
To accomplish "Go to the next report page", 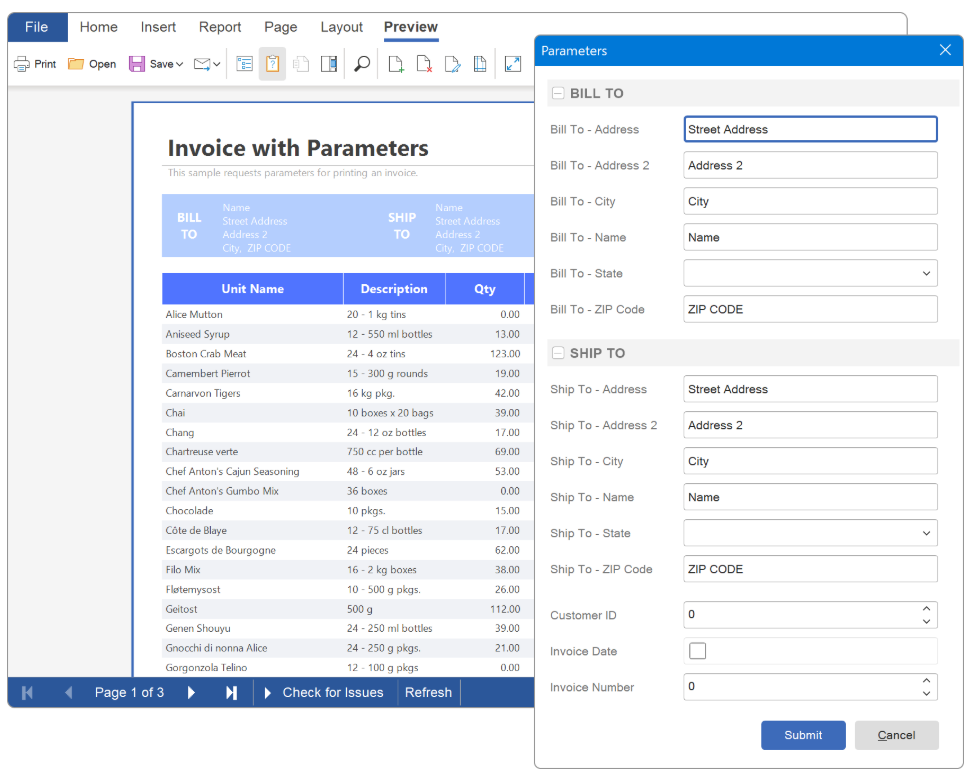I will 192,692.
